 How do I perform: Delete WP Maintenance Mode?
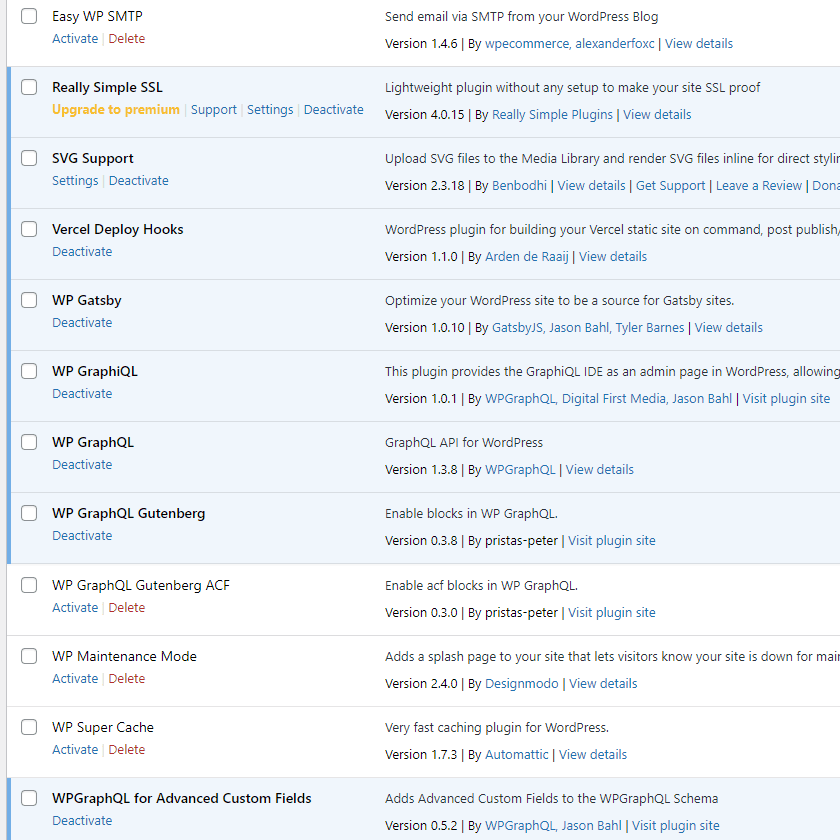(x=127, y=678)
